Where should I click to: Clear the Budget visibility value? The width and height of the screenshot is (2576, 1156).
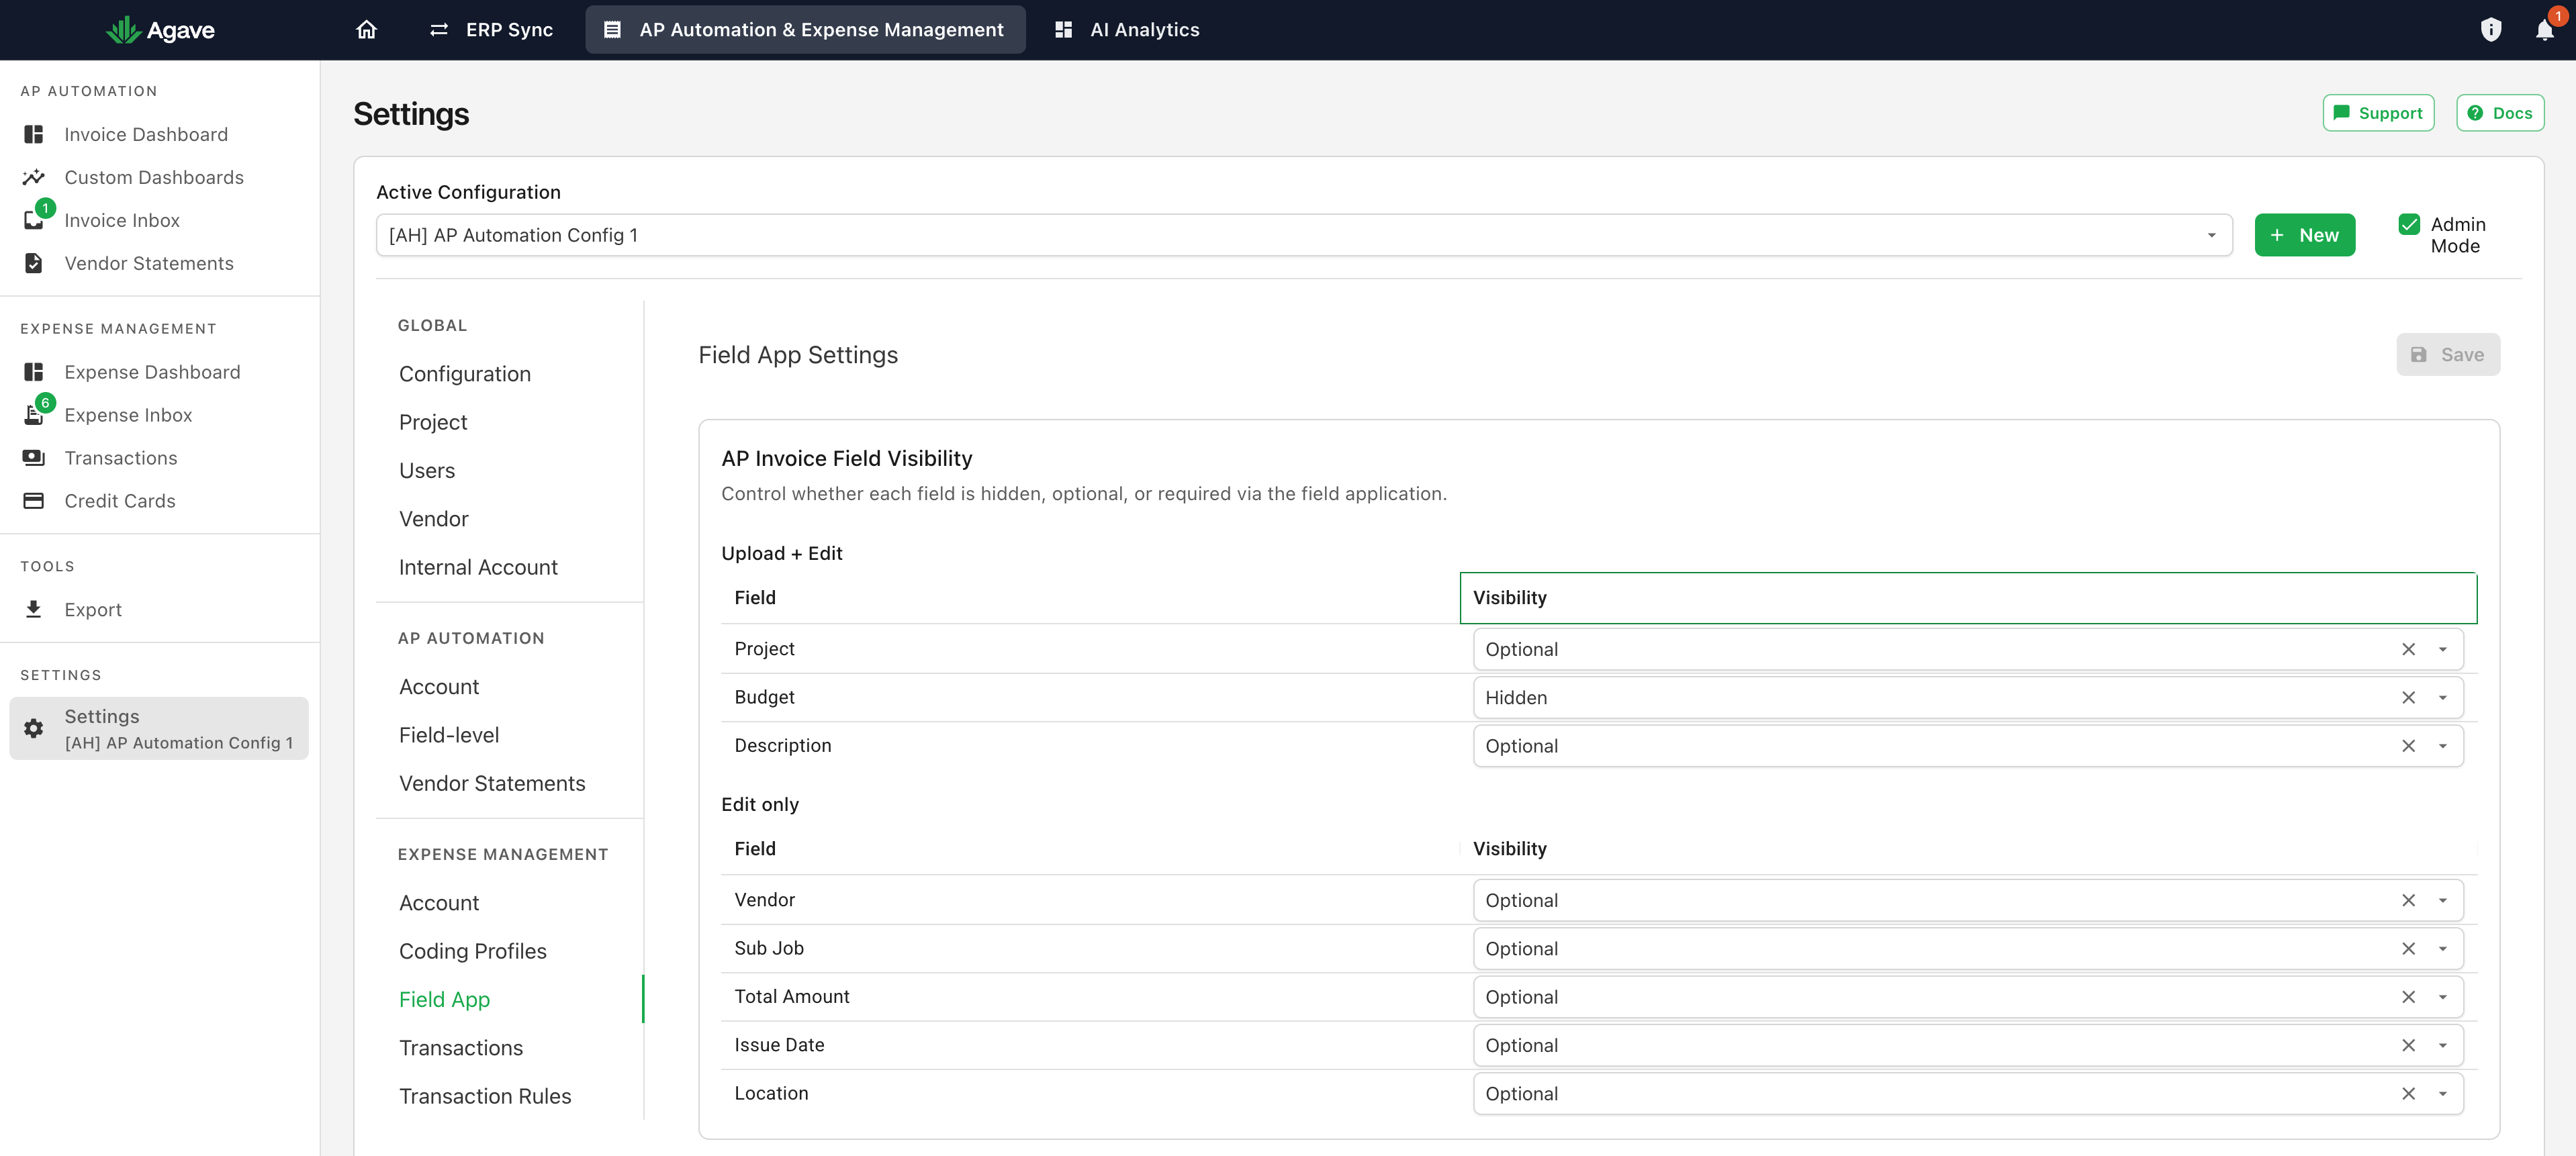click(x=2408, y=698)
